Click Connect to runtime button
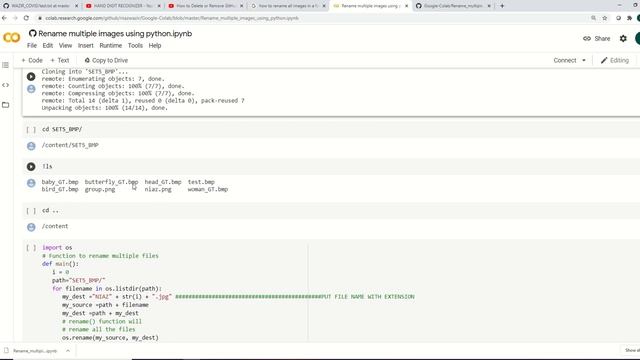640x360 pixels. (565, 60)
